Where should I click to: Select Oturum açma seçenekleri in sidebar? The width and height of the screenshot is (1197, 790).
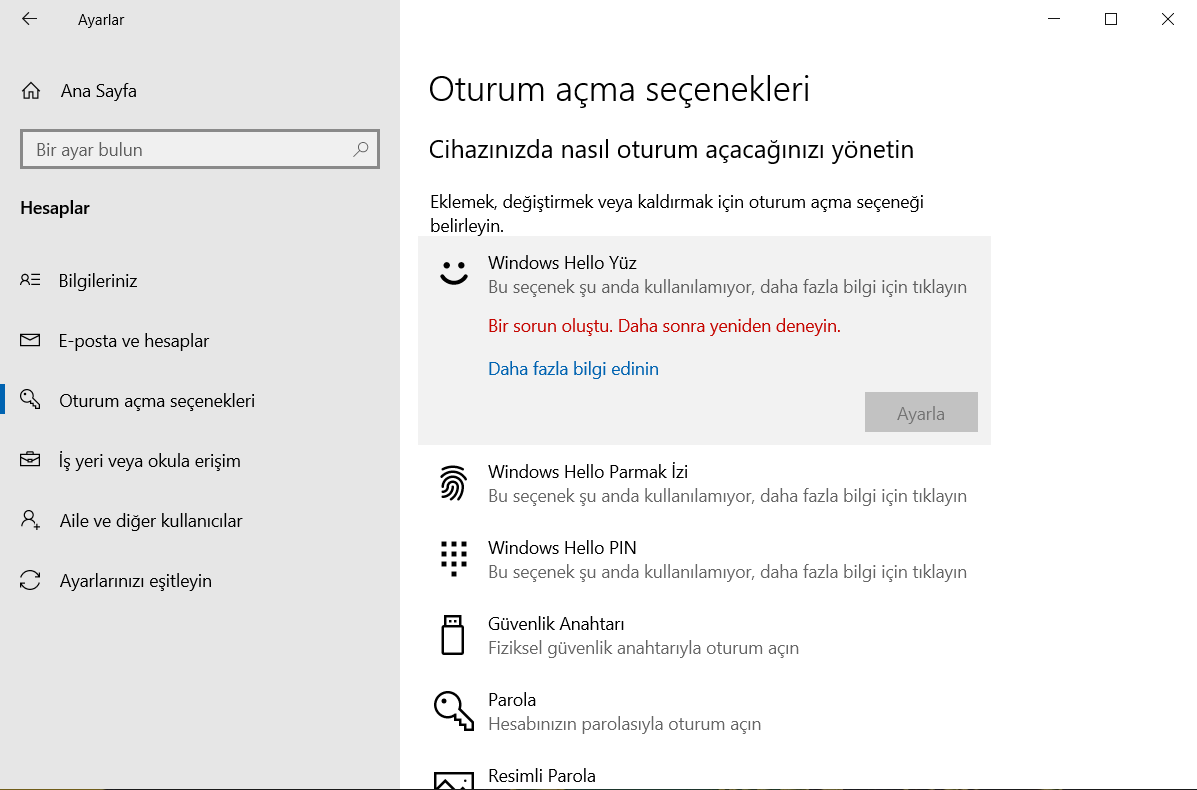coord(200,401)
